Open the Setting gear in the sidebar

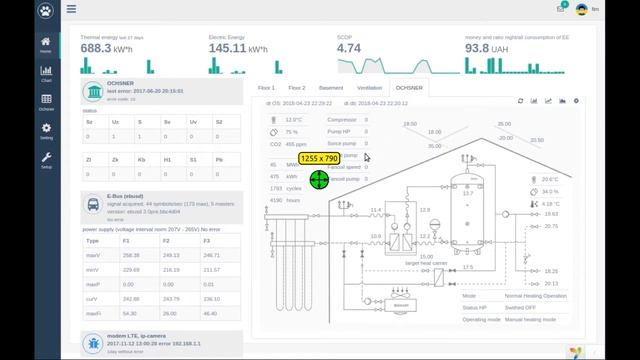[x=46, y=131]
